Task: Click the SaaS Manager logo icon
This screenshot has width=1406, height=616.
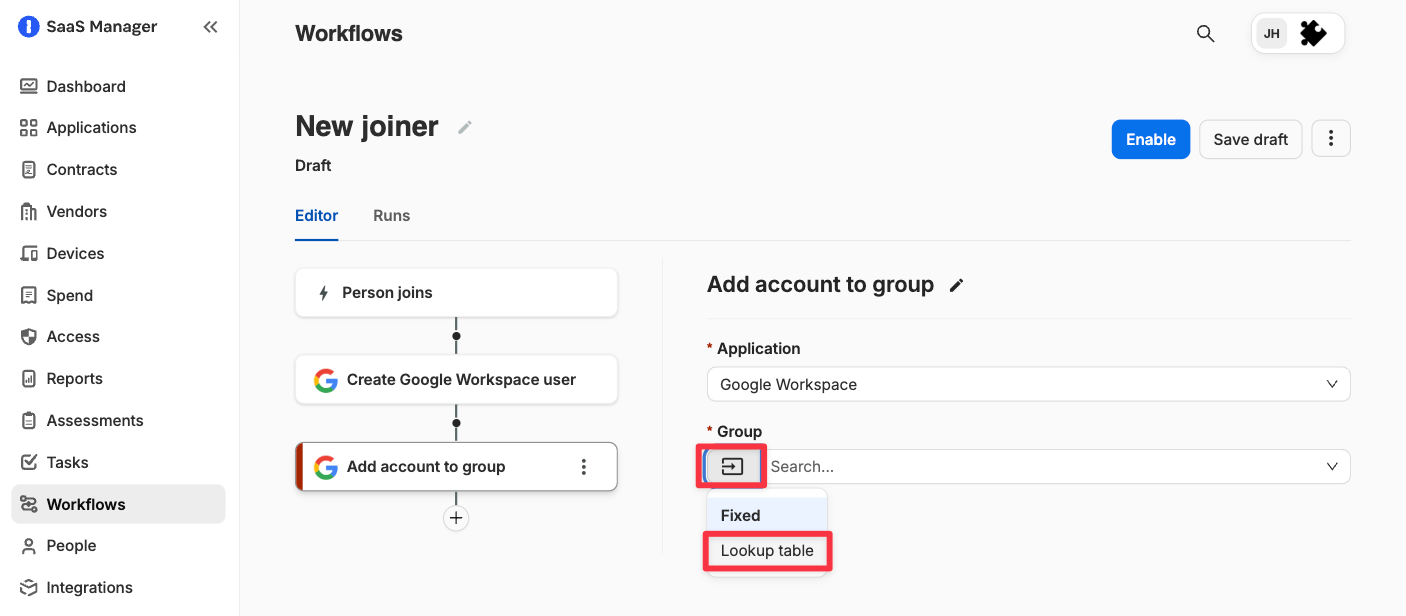Action: point(28,27)
